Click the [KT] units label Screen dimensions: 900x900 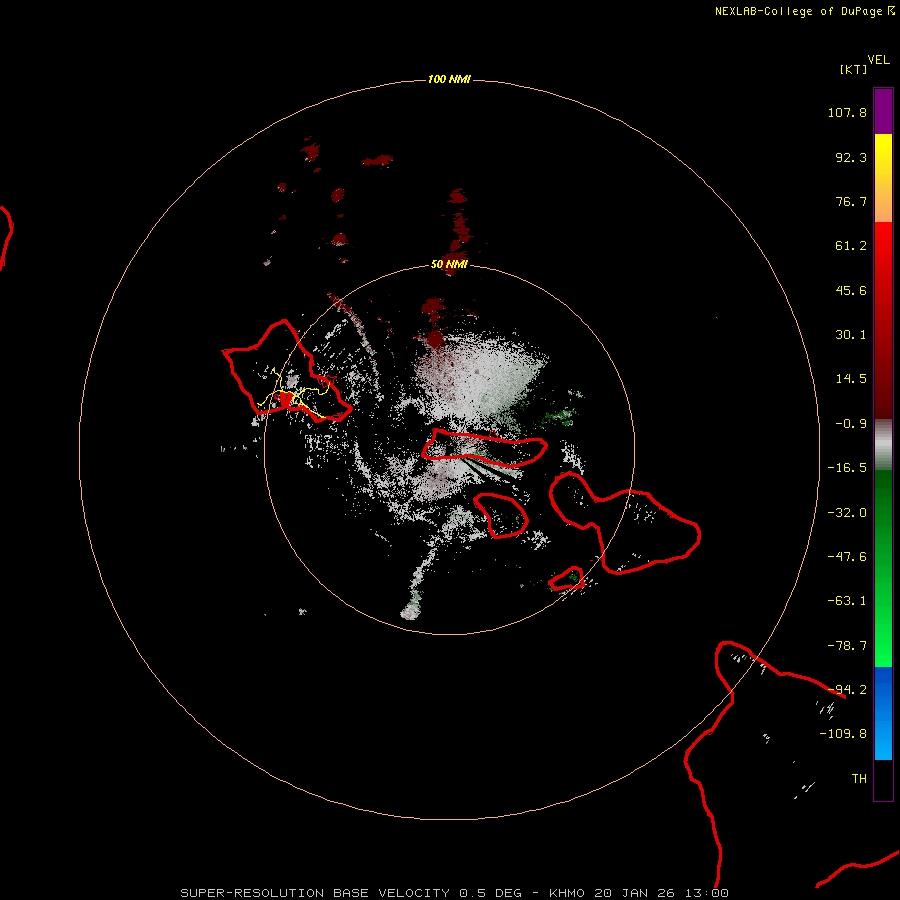[x=853, y=69]
